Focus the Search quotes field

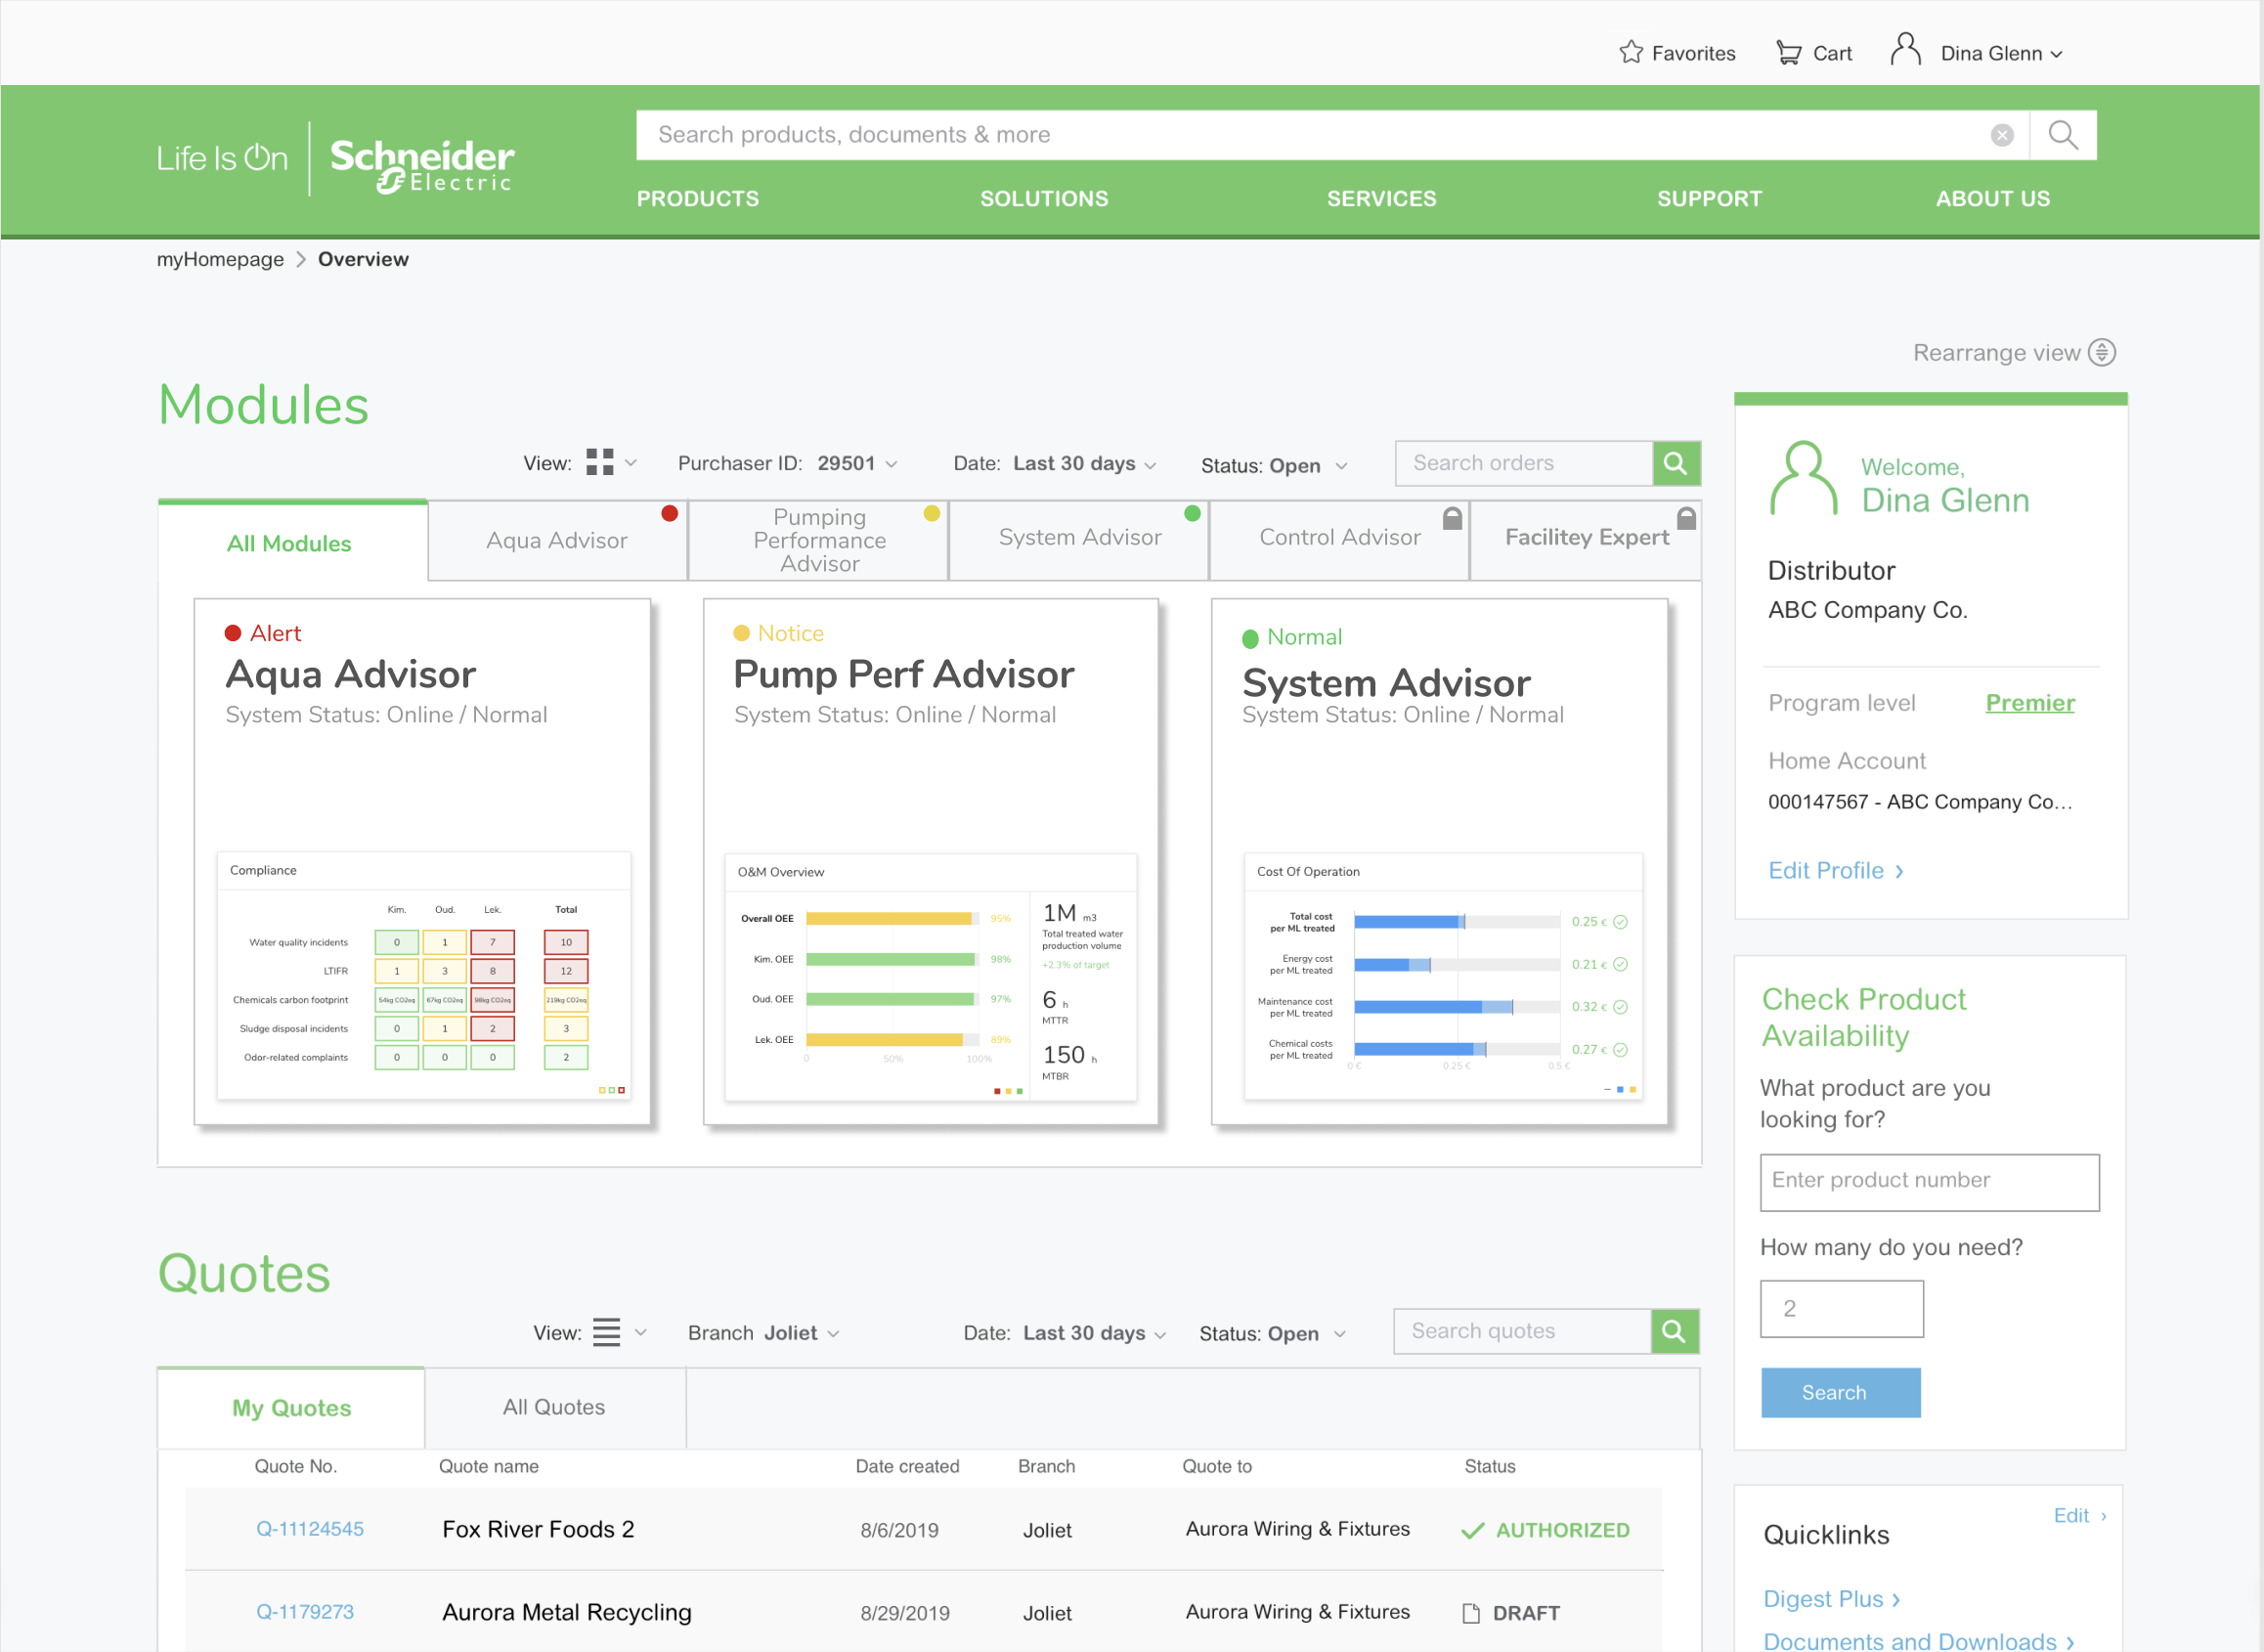click(1522, 1331)
